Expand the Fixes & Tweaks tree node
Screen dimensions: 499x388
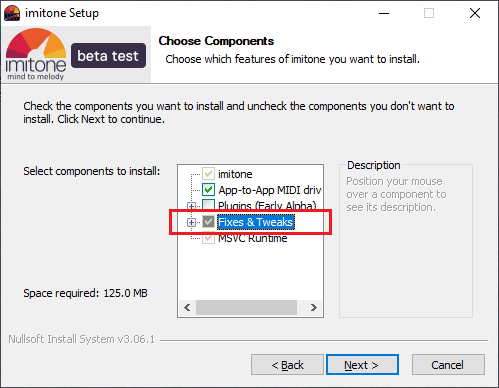(x=191, y=222)
